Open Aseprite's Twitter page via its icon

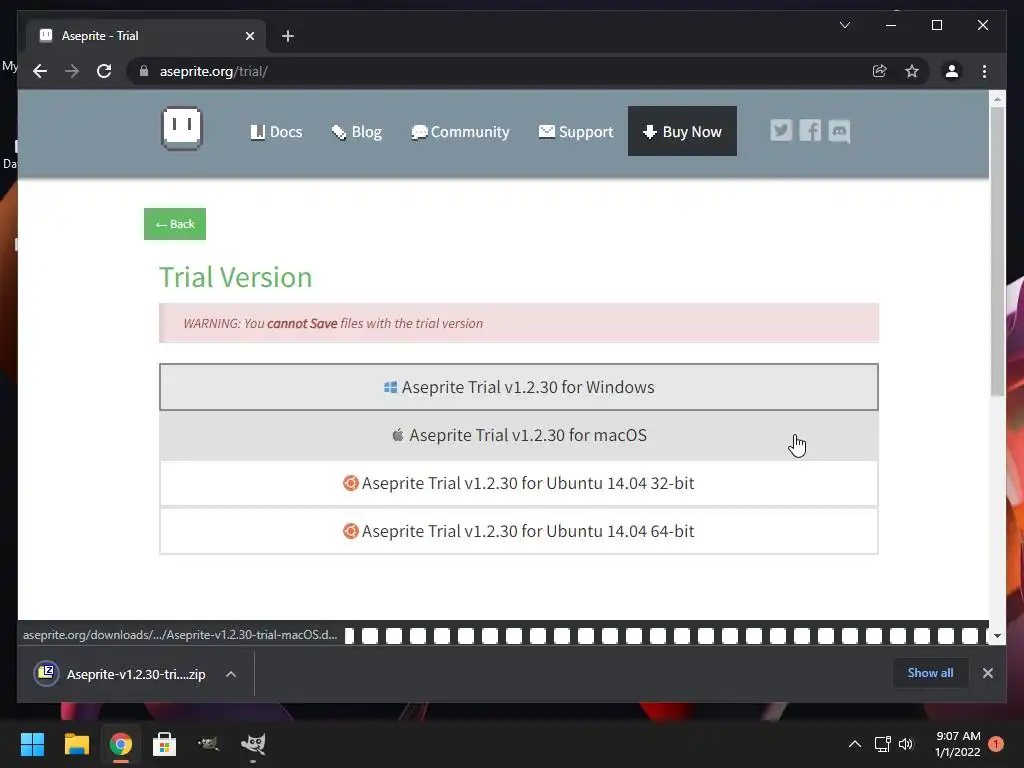point(781,131)
